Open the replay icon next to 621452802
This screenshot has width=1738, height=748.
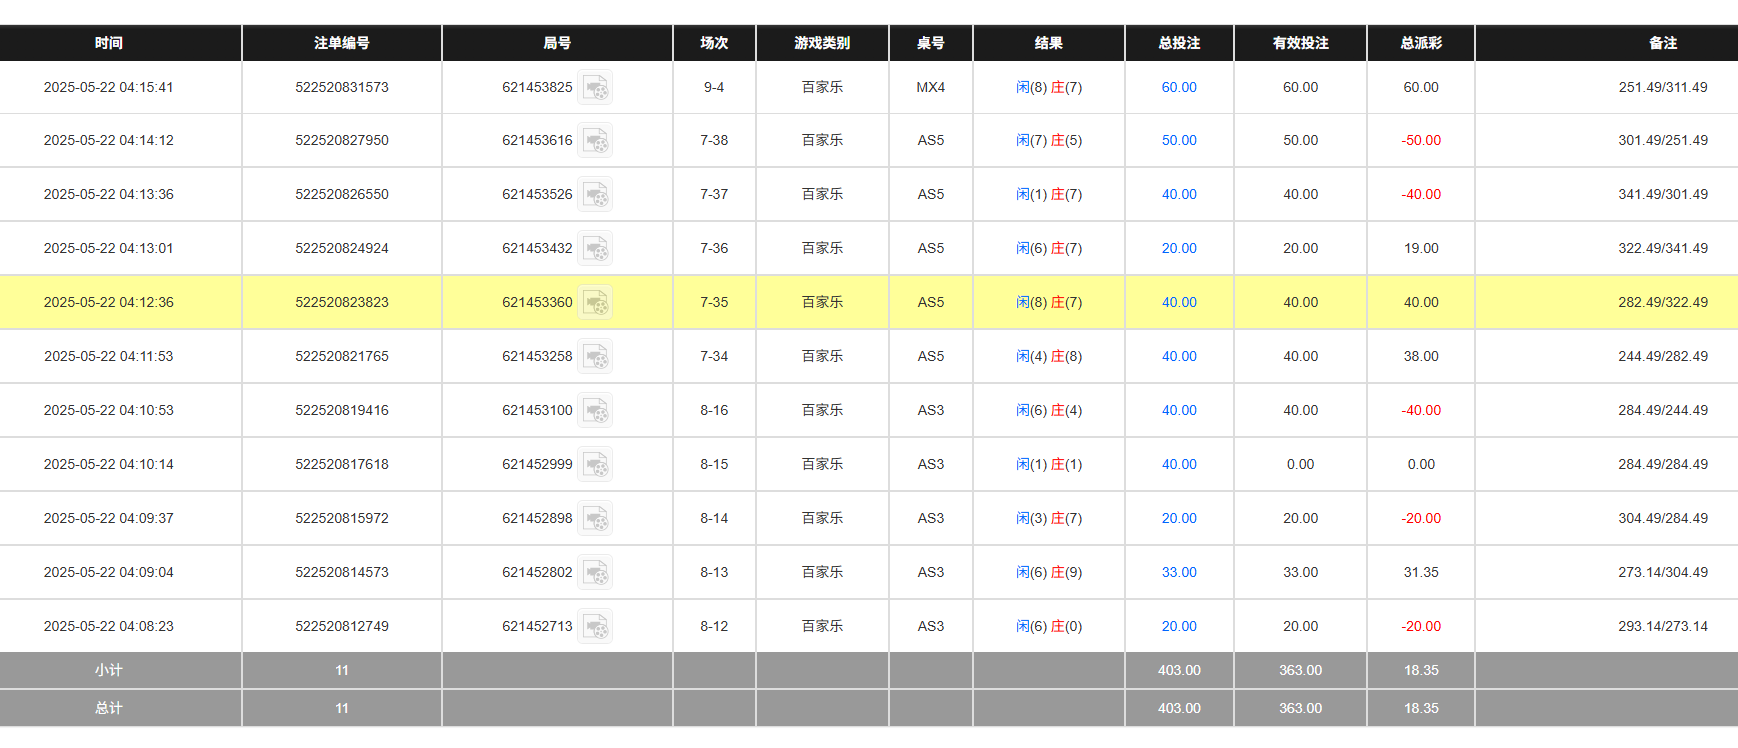pos(595,573)
